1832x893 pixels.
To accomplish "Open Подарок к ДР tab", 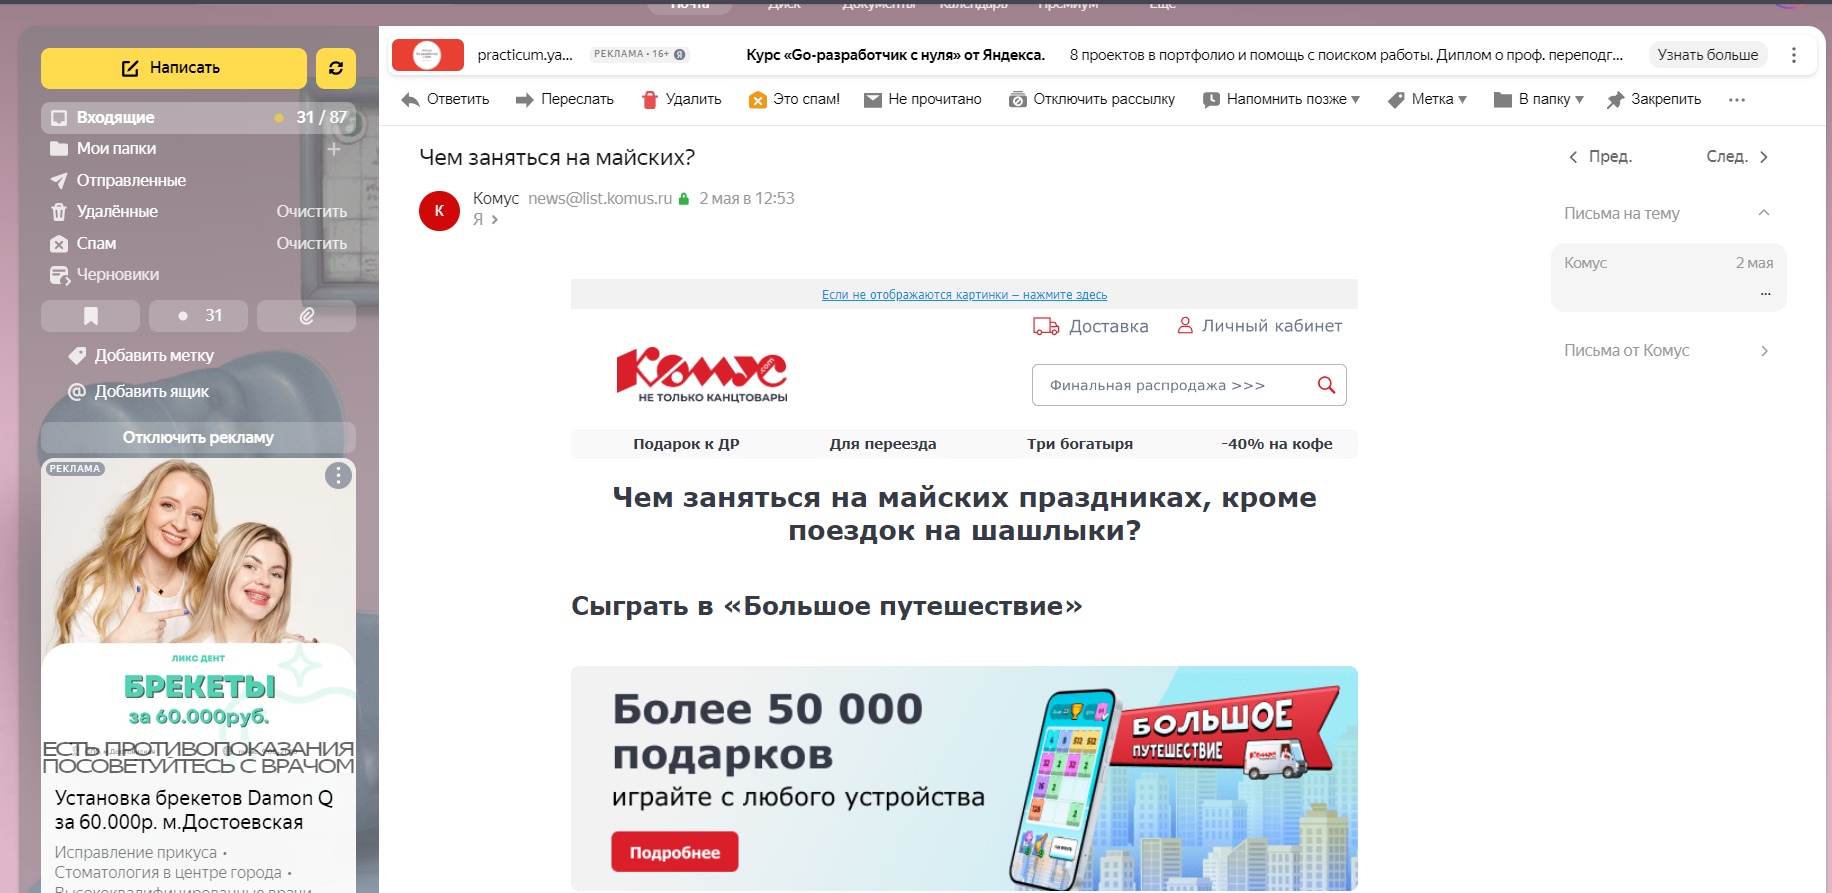I will [686, 444].
